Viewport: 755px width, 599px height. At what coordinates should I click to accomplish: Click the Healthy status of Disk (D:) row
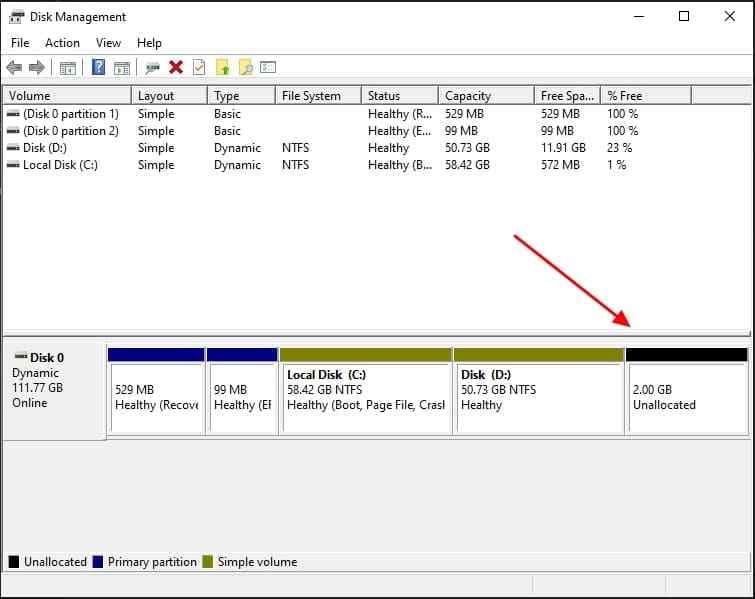389,148
